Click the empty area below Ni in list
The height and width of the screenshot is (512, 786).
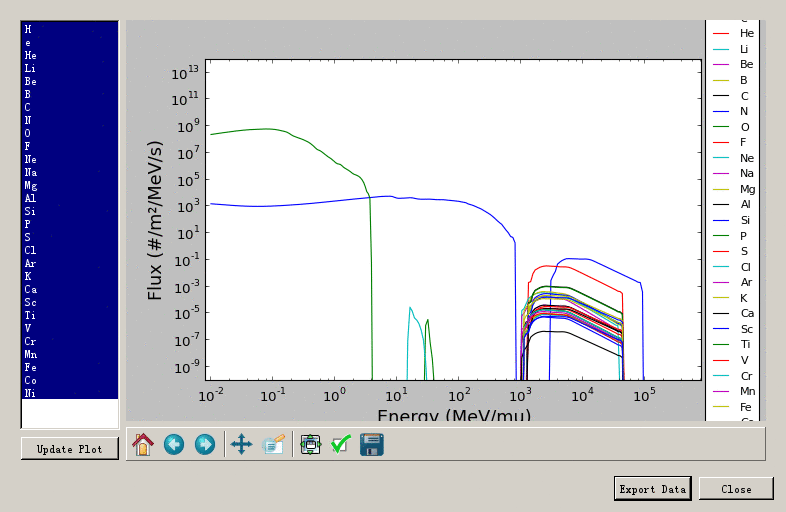click(70, 413)
